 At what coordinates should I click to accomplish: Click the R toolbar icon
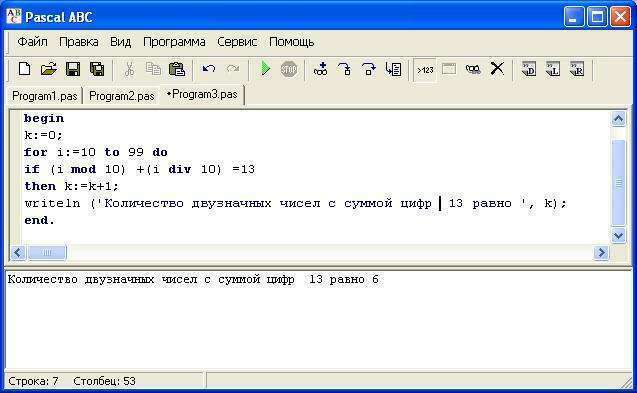pos(577,69)
